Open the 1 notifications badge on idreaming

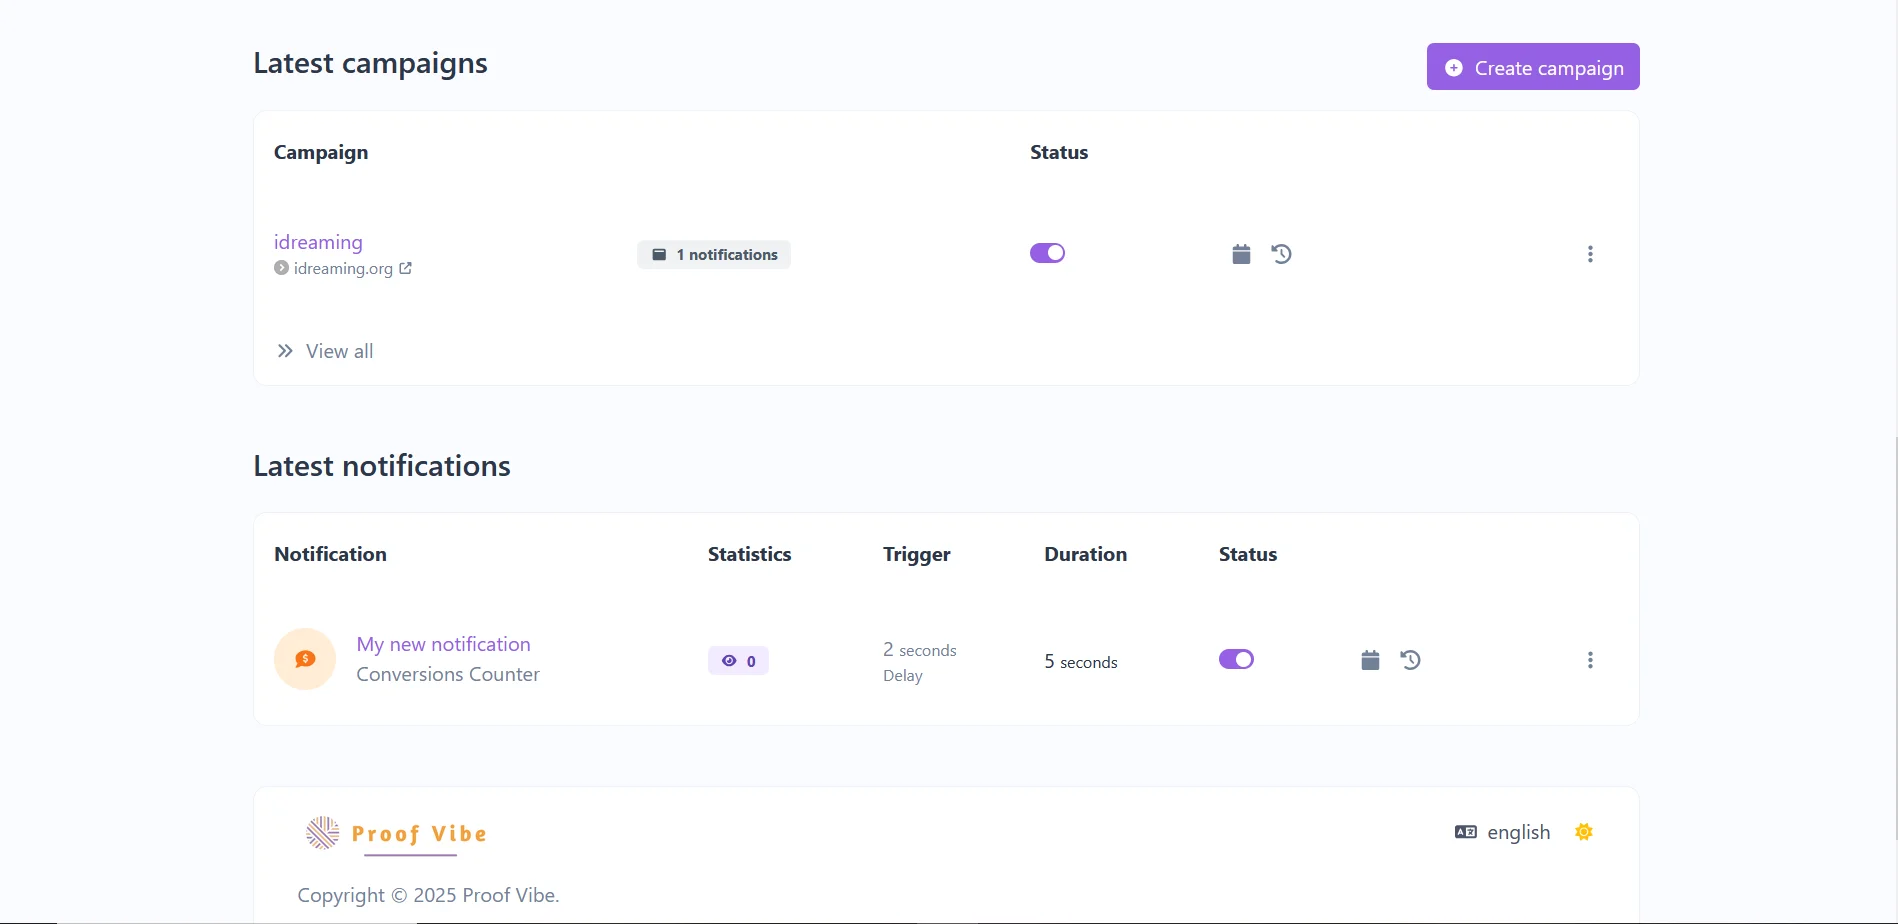pyautogui.click(x=713, y=254)
